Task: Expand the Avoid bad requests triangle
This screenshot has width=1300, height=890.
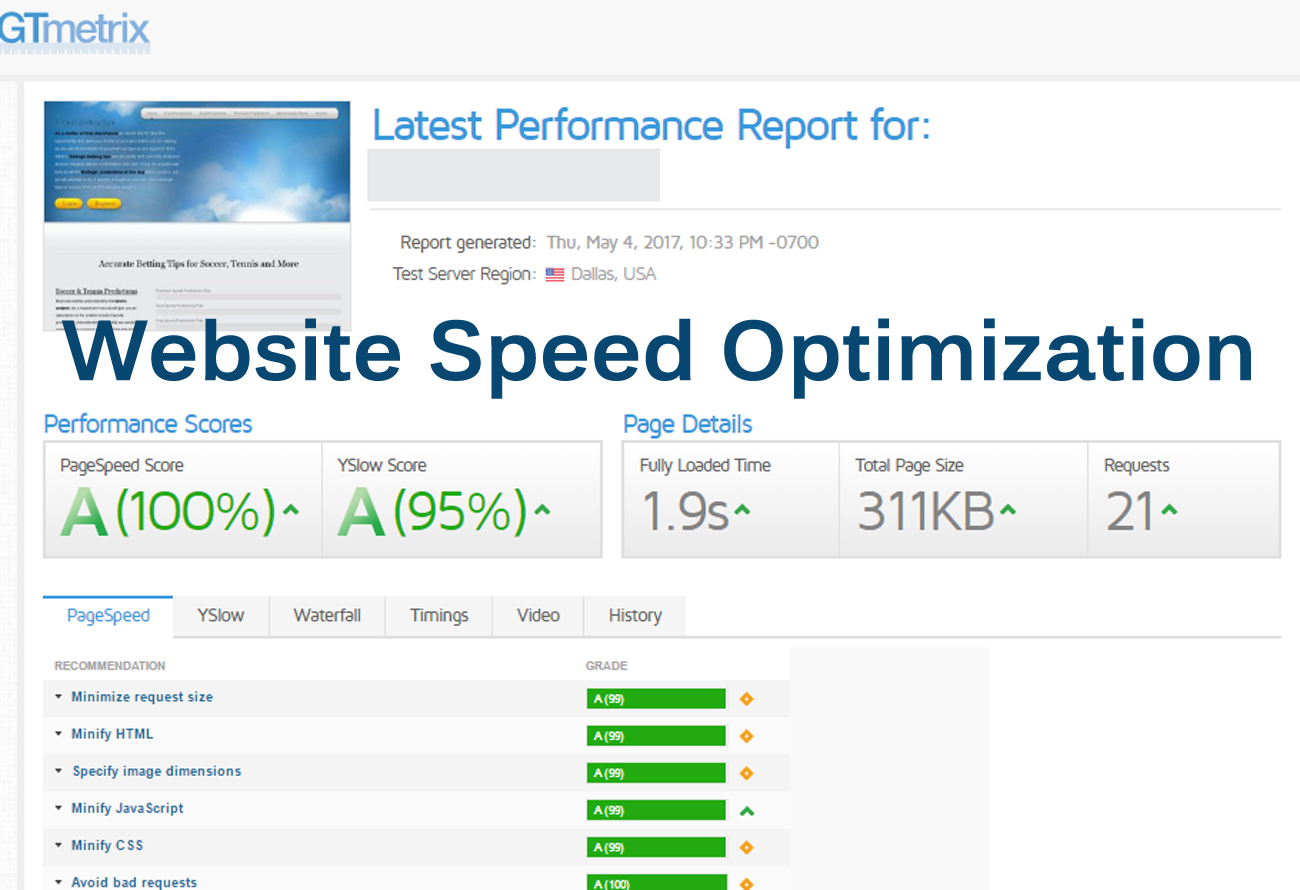Action: tap(59, 882)
